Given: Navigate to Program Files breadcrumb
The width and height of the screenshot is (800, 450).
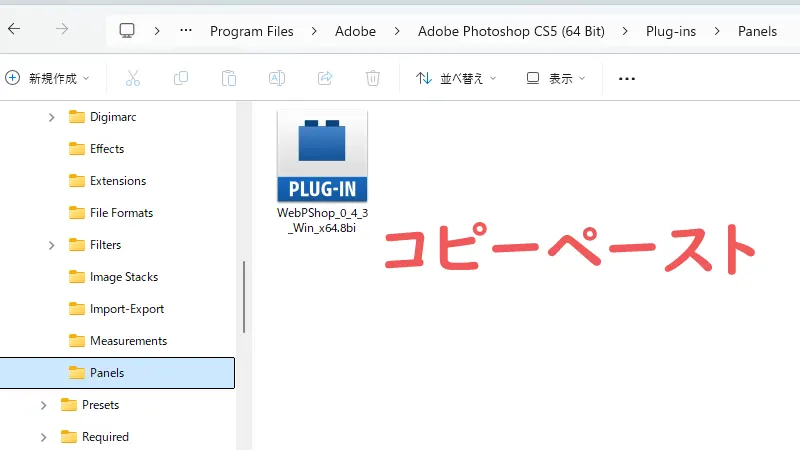Looking at the screenshot, I should [252, 31].
